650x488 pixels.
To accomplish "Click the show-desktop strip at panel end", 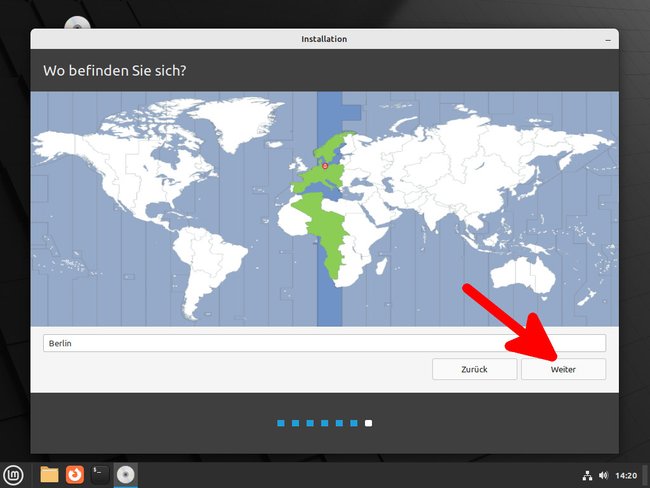I will (x=646, y=475).
